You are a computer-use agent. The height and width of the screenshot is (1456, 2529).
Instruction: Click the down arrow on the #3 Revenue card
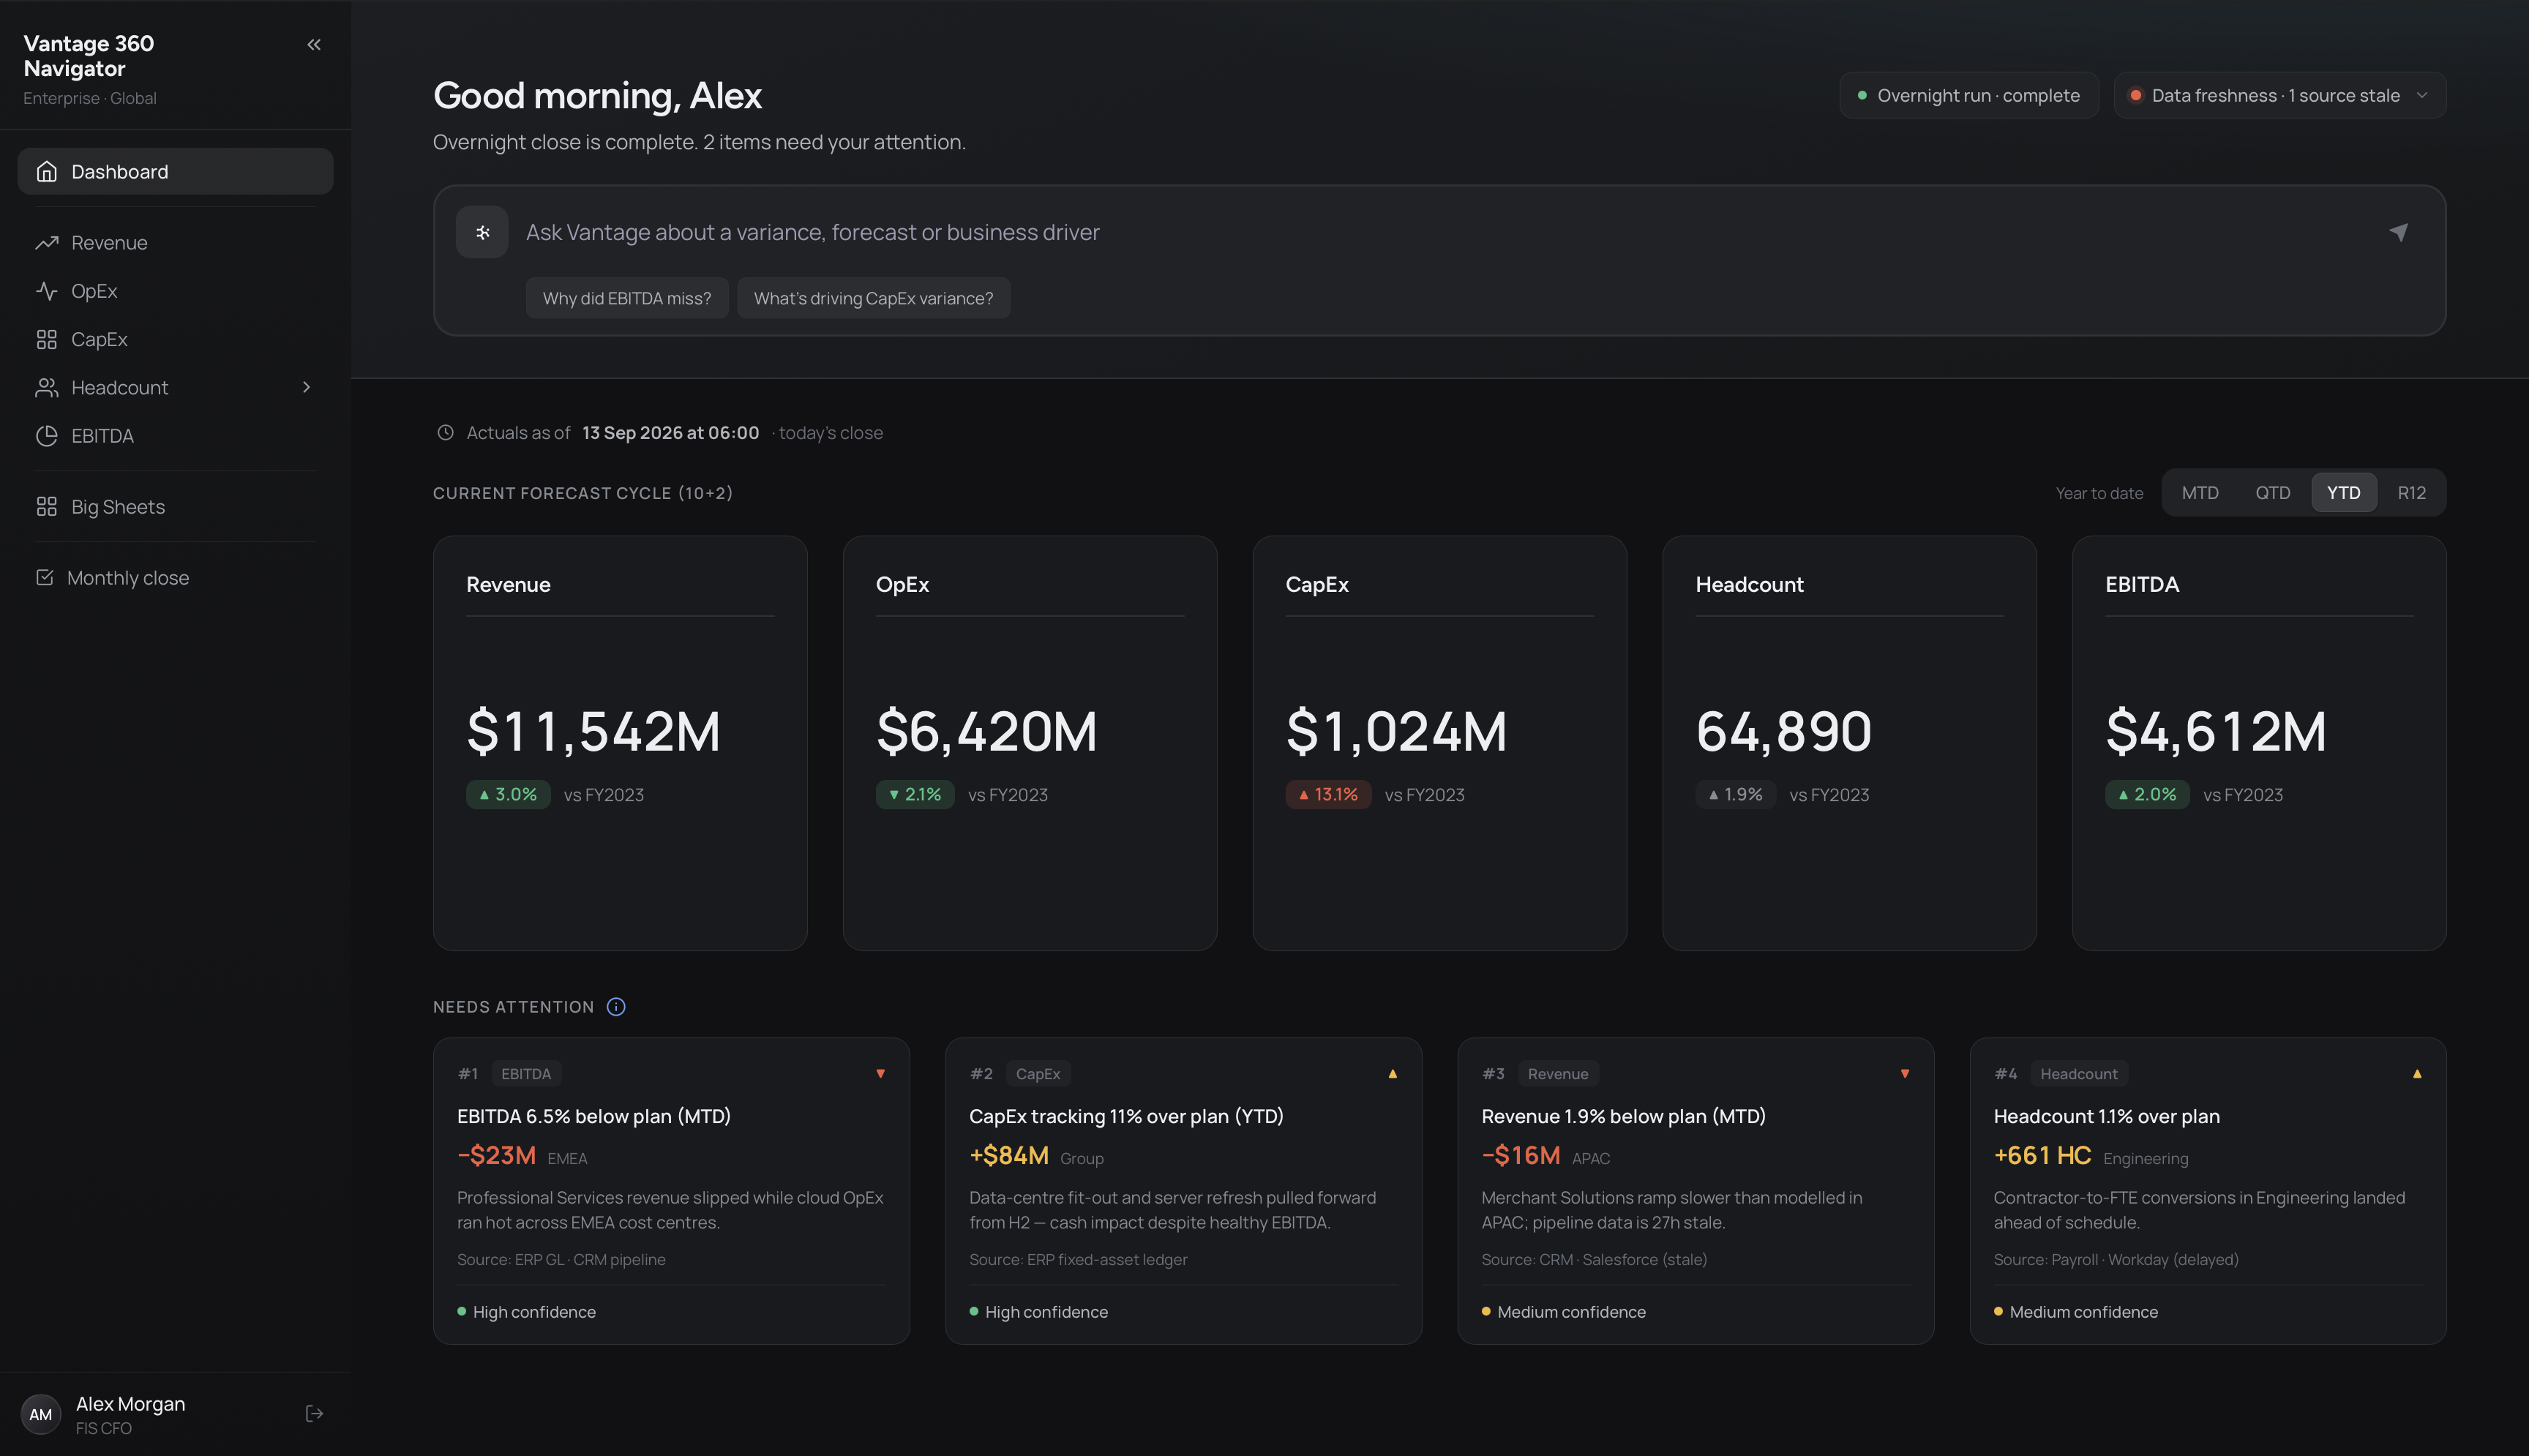click(1905, 1074)
